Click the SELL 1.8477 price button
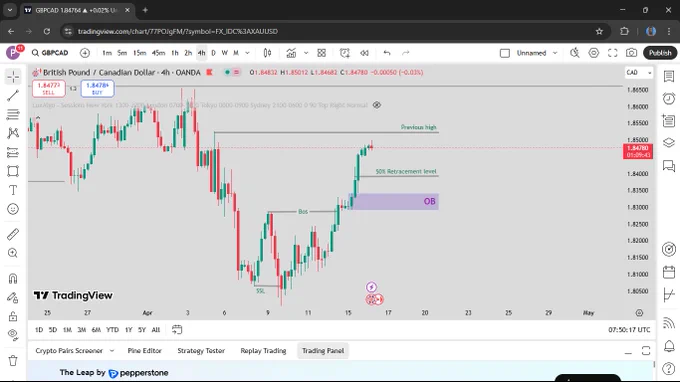The width and height of the screenshot is (680, 382). pyautogui.click(x=49, y=88)
